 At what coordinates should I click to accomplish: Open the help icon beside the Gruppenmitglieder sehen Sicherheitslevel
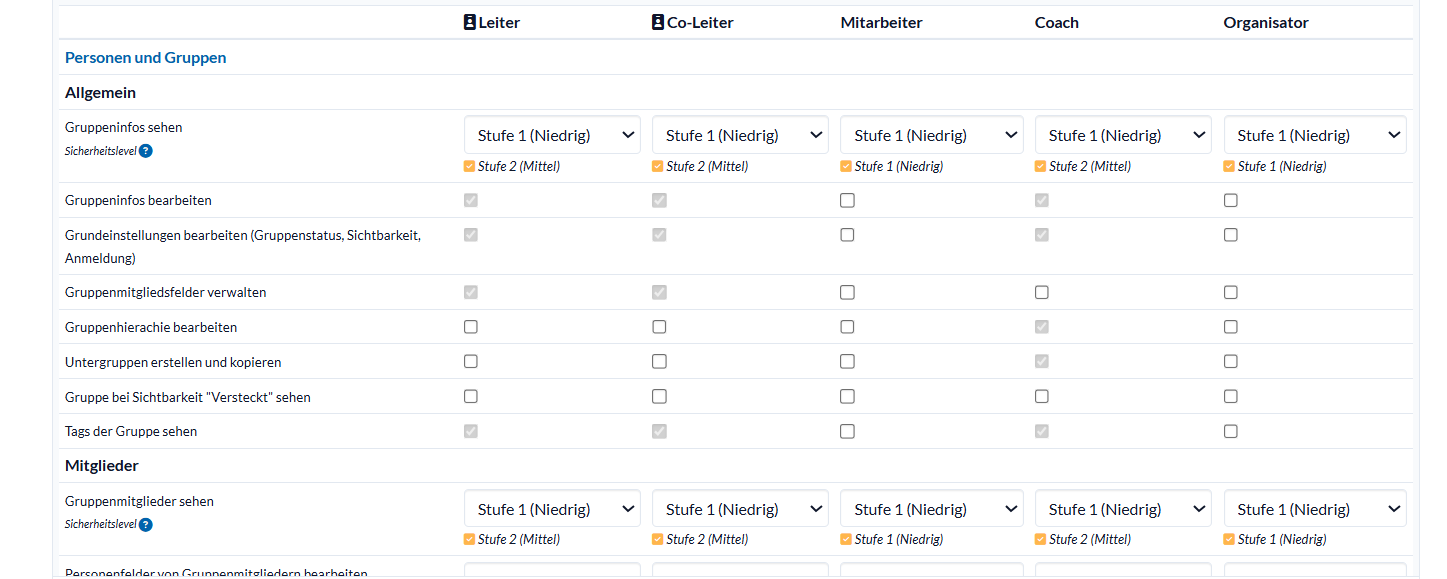[146, 525]
